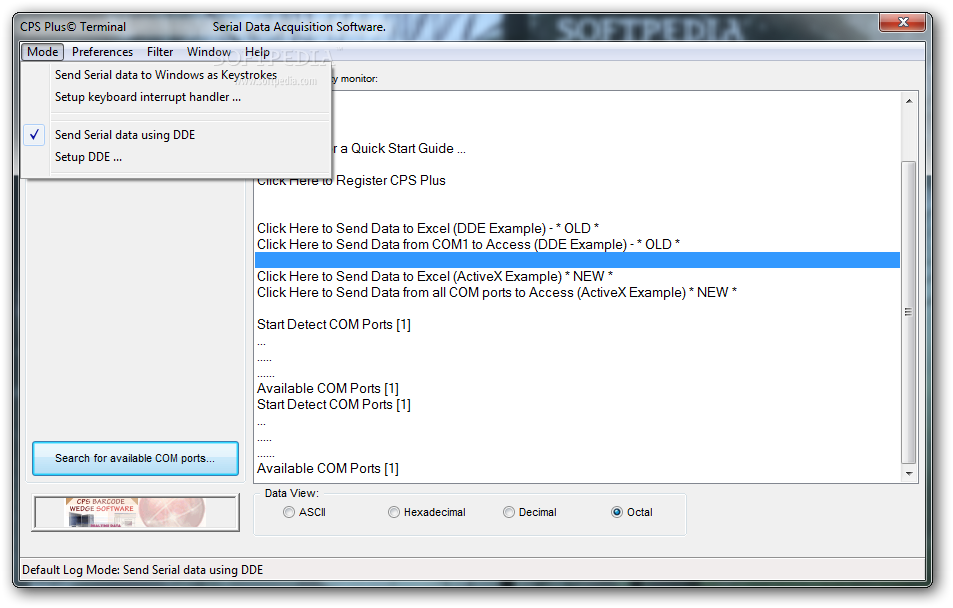Image resolution: width=953 pixels, height=608 pixels.
Task: Click the blue highlighted empty row
Action: tap(577, 260)
